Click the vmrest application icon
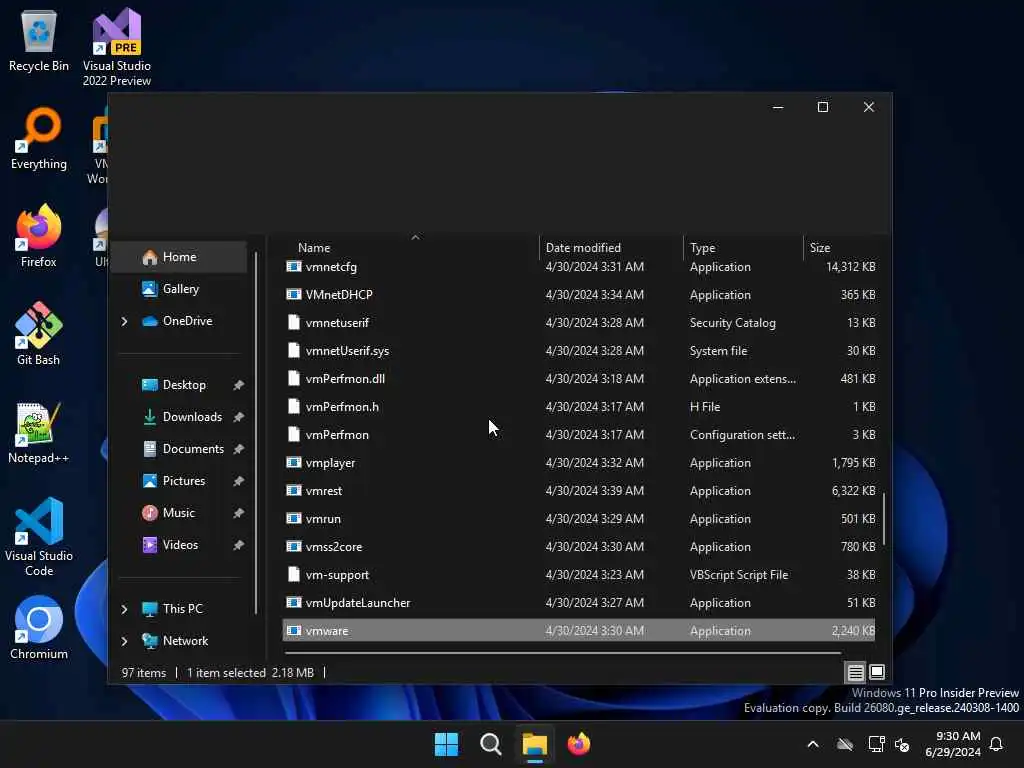The width and height of the screenshot is (1024, 768). (x=294, y=490)
